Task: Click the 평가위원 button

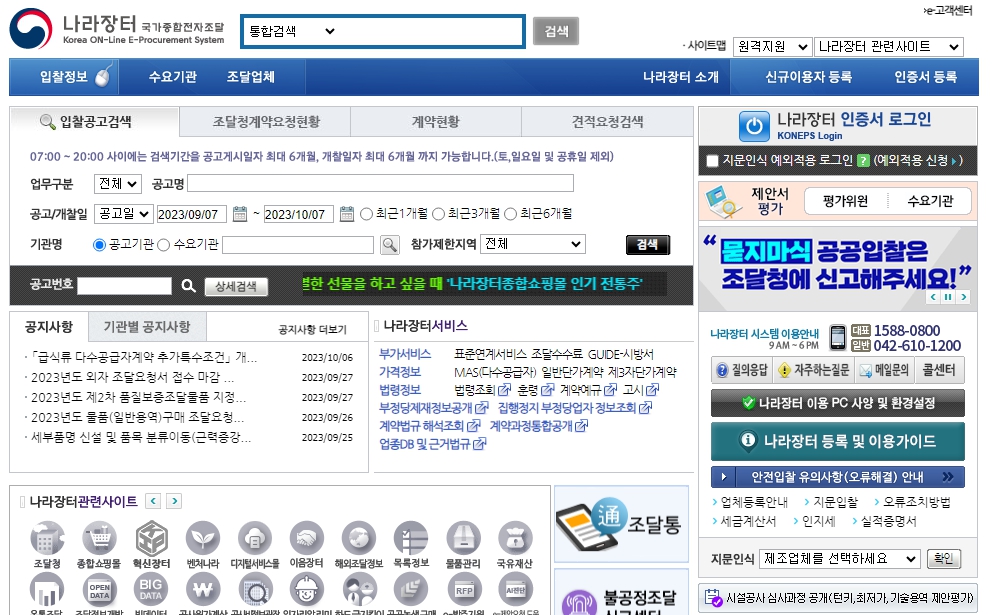Action: [x=845, y=201]
